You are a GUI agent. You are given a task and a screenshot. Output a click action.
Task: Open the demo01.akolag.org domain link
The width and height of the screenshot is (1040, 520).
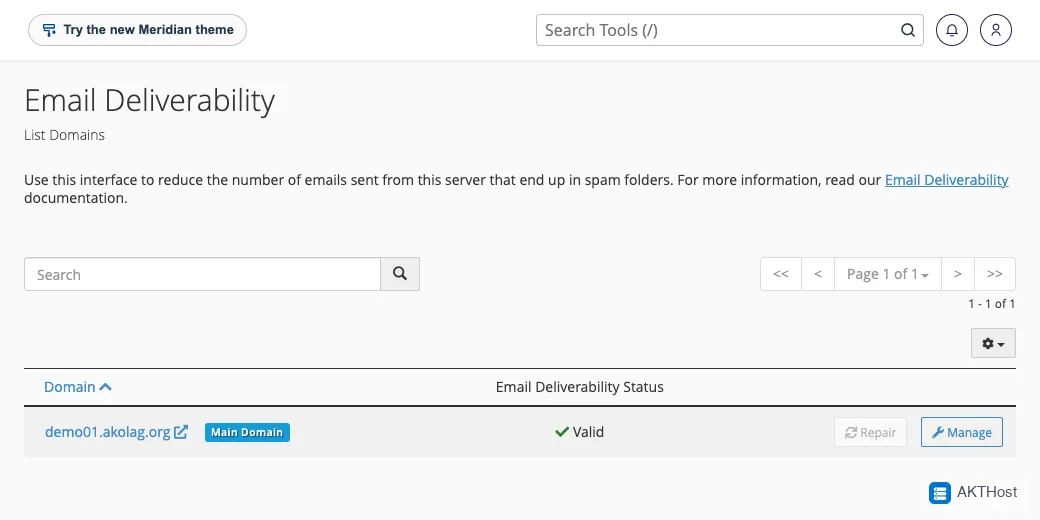point(107,432)
